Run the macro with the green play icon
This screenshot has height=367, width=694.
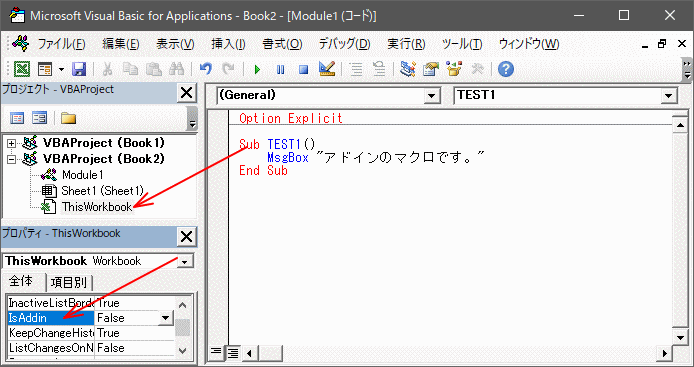[257, 70]
